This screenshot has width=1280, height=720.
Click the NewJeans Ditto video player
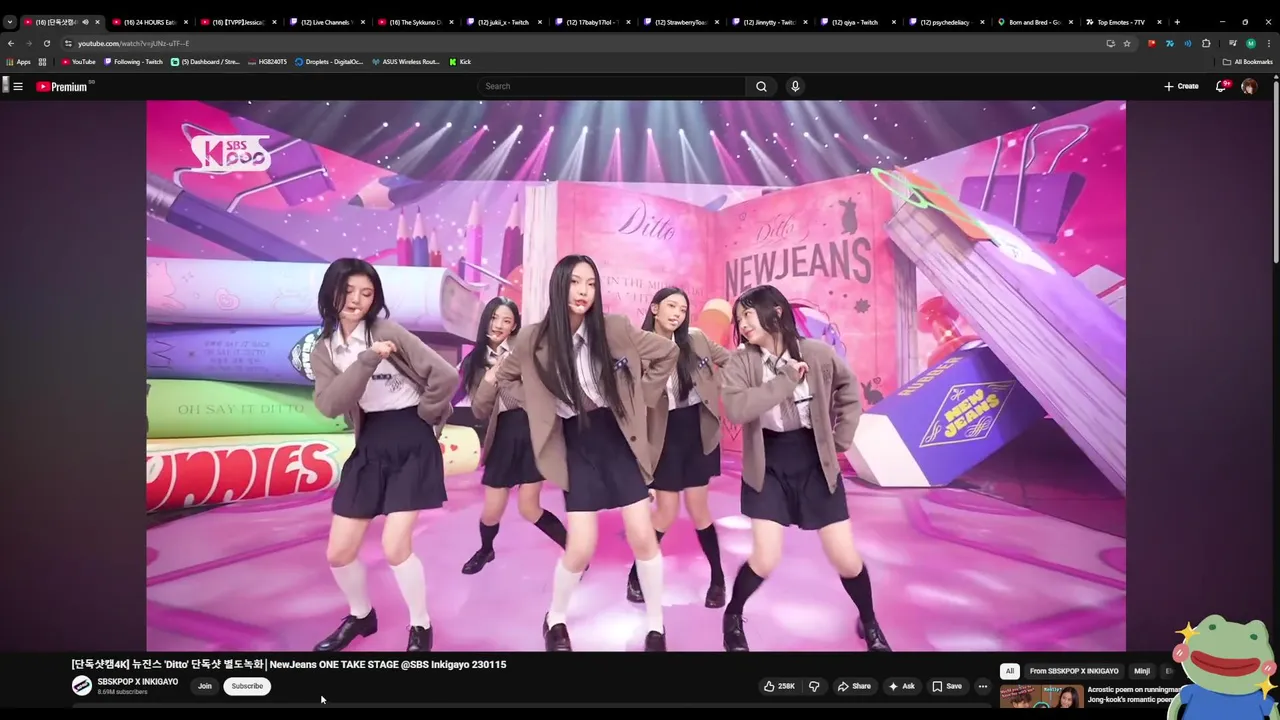pos(636,376)
